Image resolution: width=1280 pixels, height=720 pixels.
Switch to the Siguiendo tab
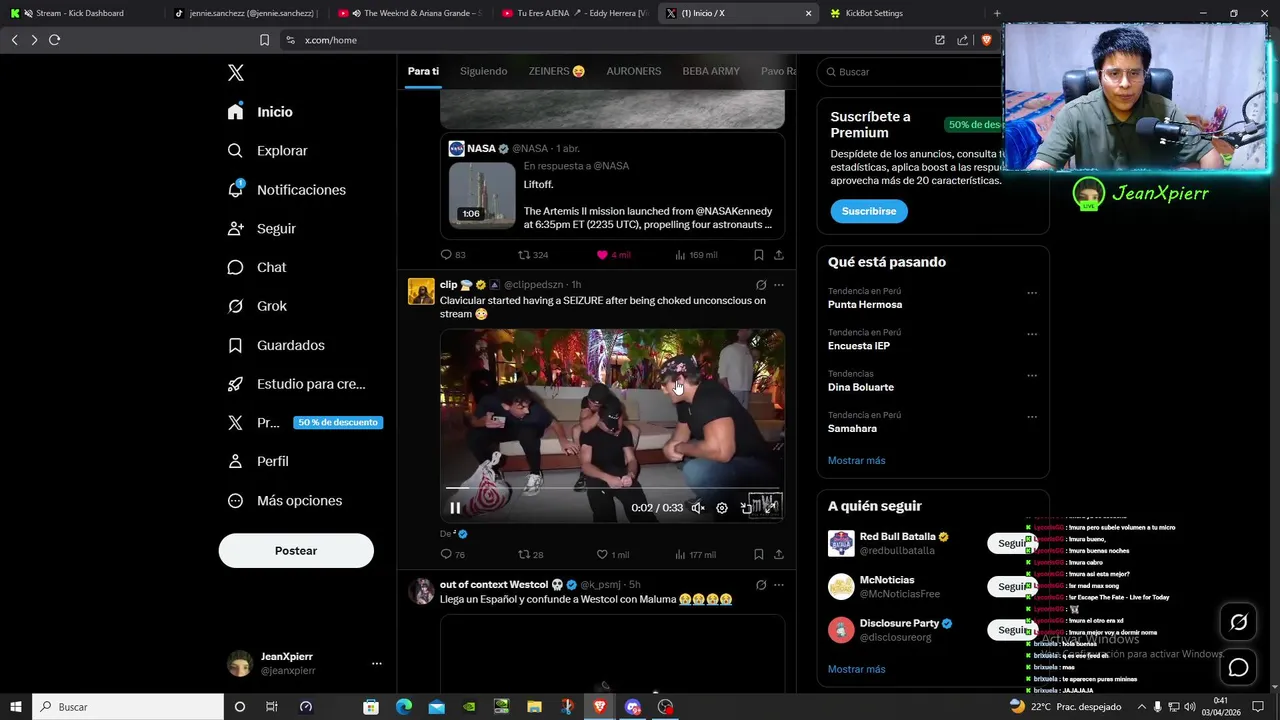click(483, 71)
